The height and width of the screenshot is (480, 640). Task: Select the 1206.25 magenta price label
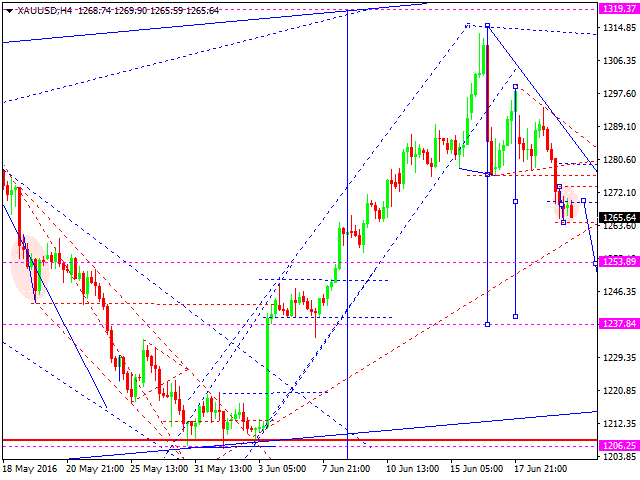(619, 445)
